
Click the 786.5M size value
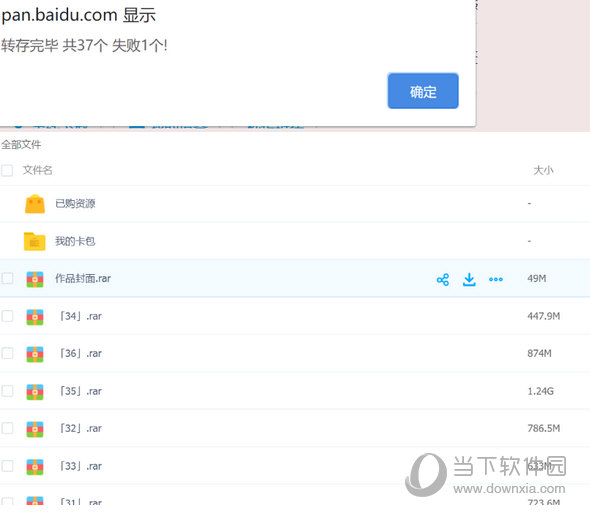(544, 428)
